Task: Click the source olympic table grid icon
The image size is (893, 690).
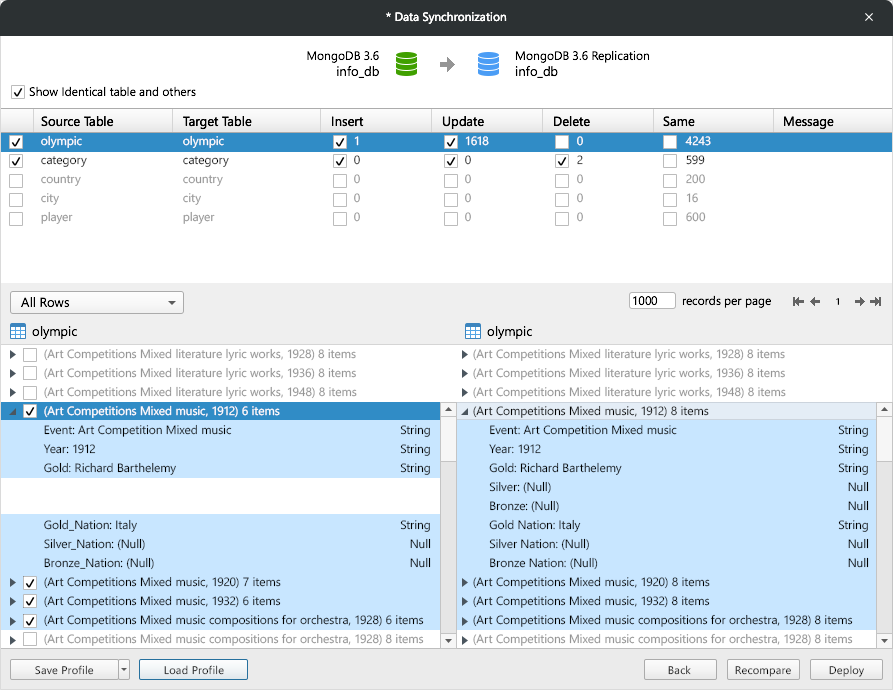Action: 18,331
